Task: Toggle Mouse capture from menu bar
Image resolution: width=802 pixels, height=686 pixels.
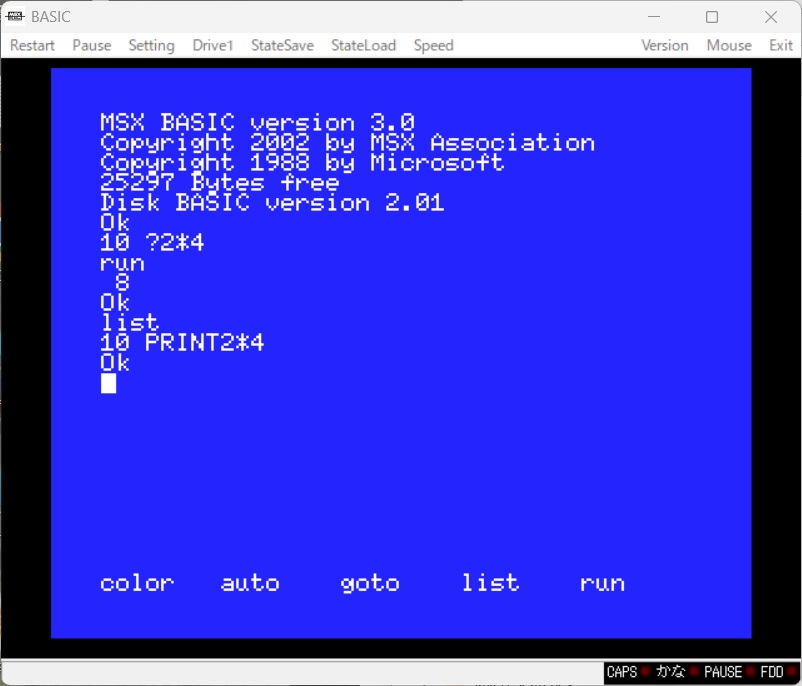Action: pyautogui.click(x=729, y=46)
